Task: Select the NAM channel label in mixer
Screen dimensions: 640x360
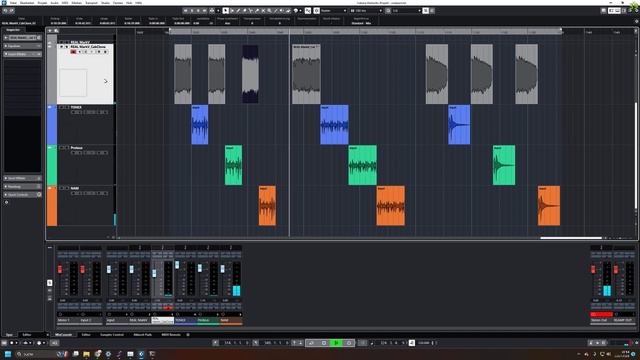Action: coord(231,320)
